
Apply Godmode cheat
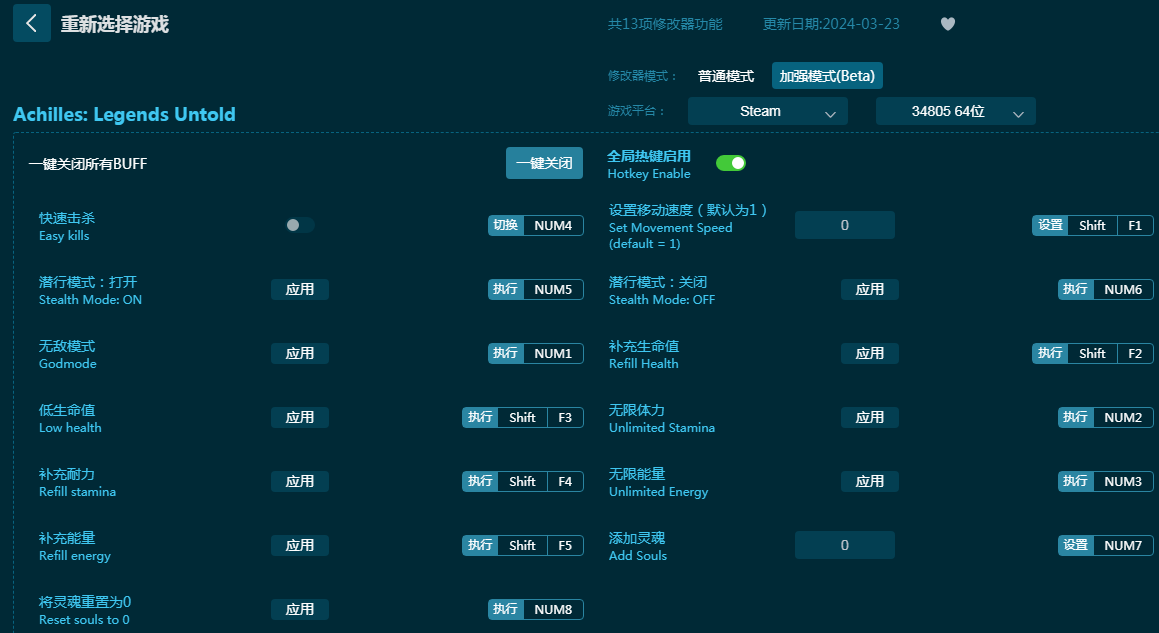click(x=300, y=353)
